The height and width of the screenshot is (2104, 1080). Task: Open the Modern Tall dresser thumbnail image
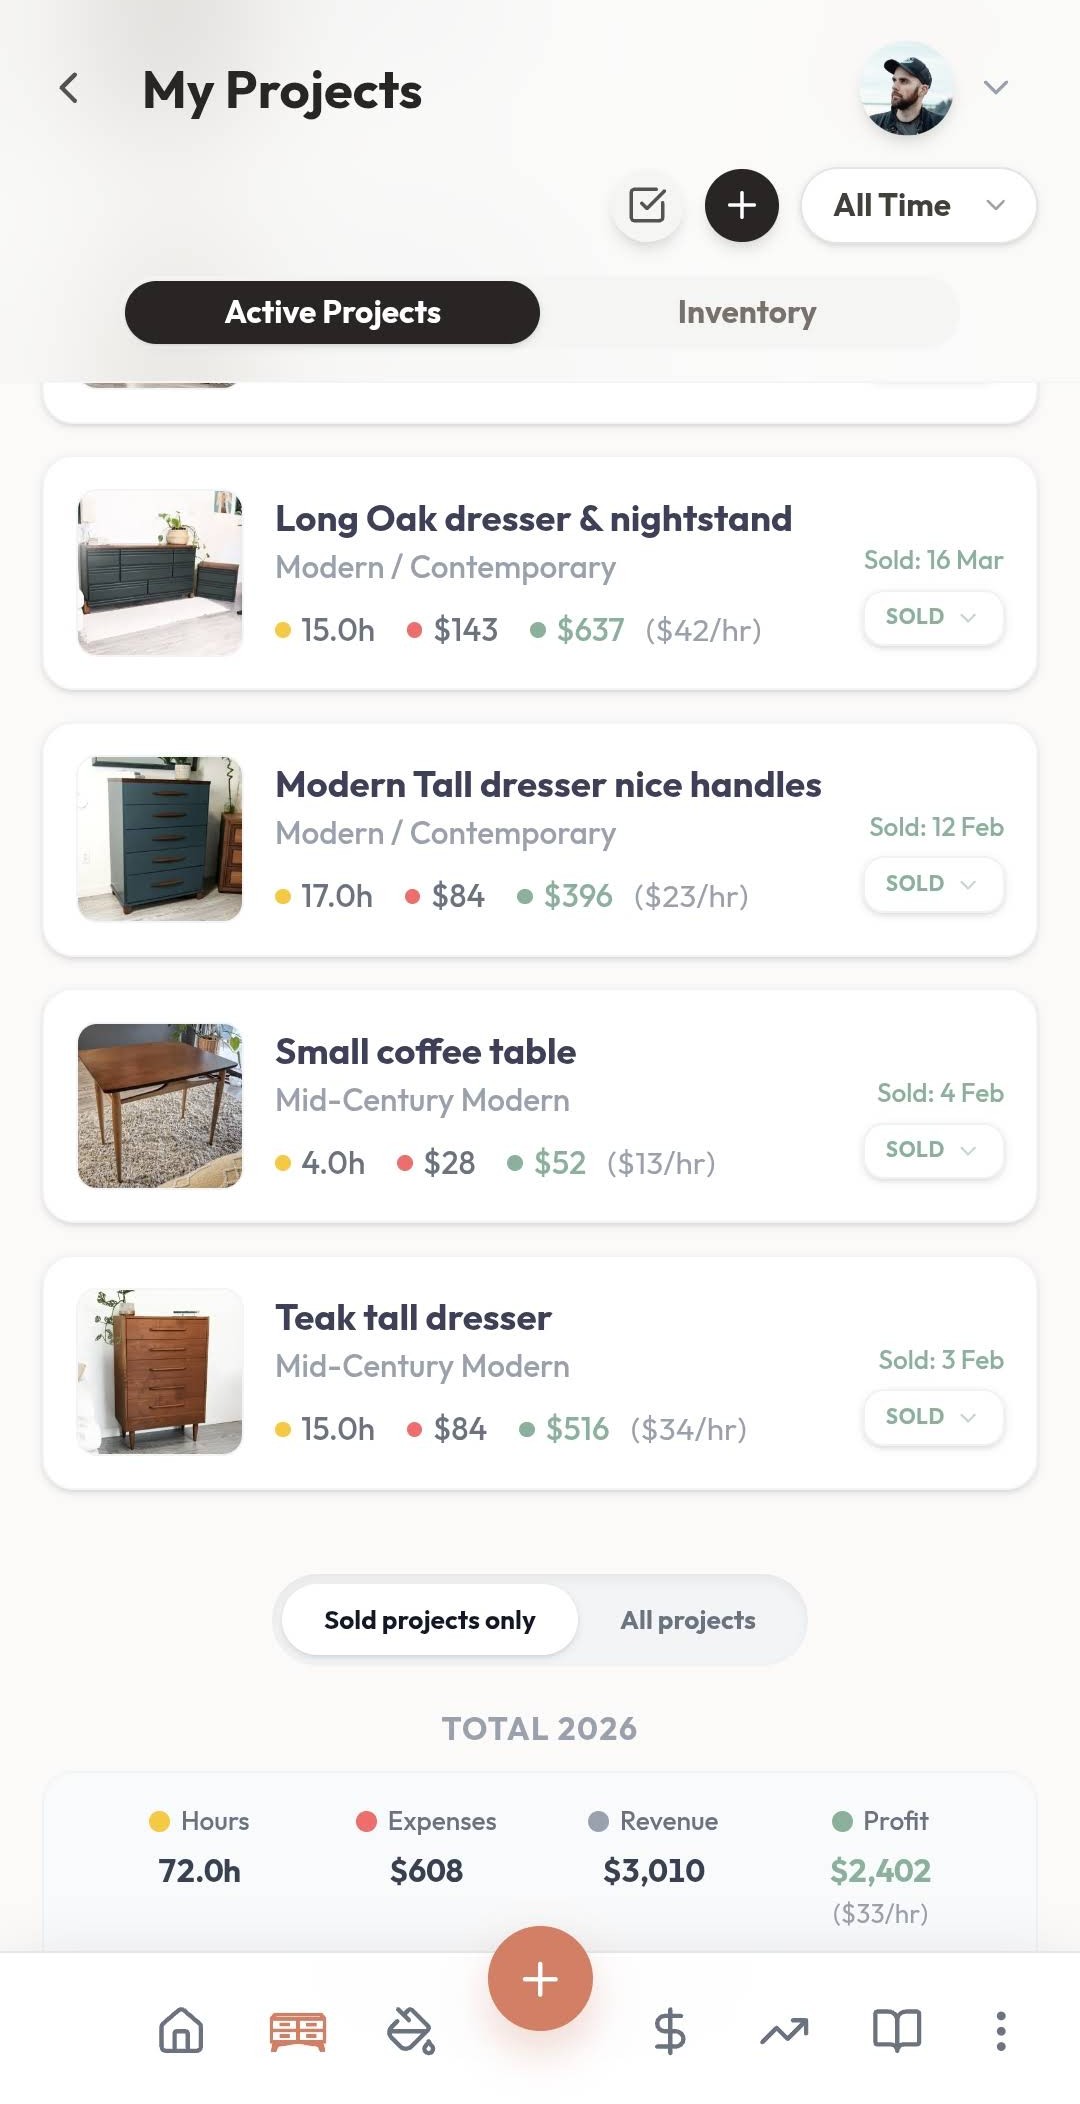click(x=160, y=839)
